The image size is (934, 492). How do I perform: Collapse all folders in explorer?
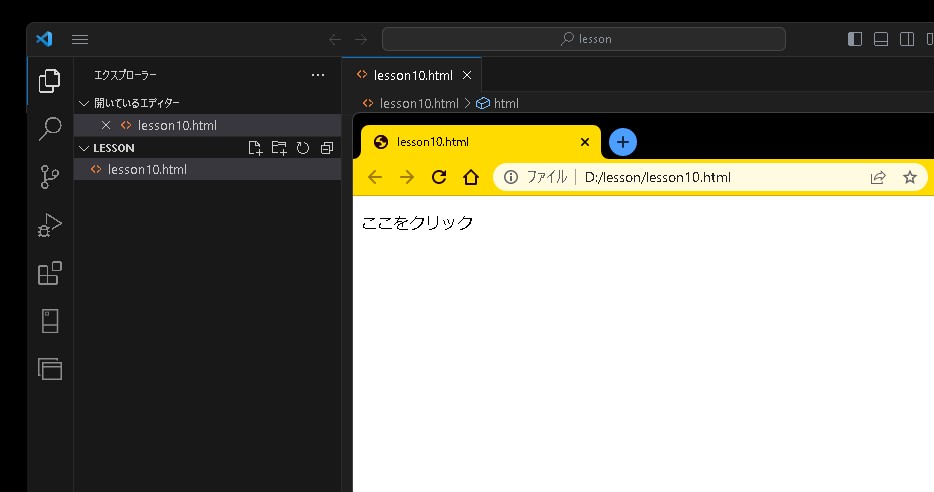pos(327,148)
